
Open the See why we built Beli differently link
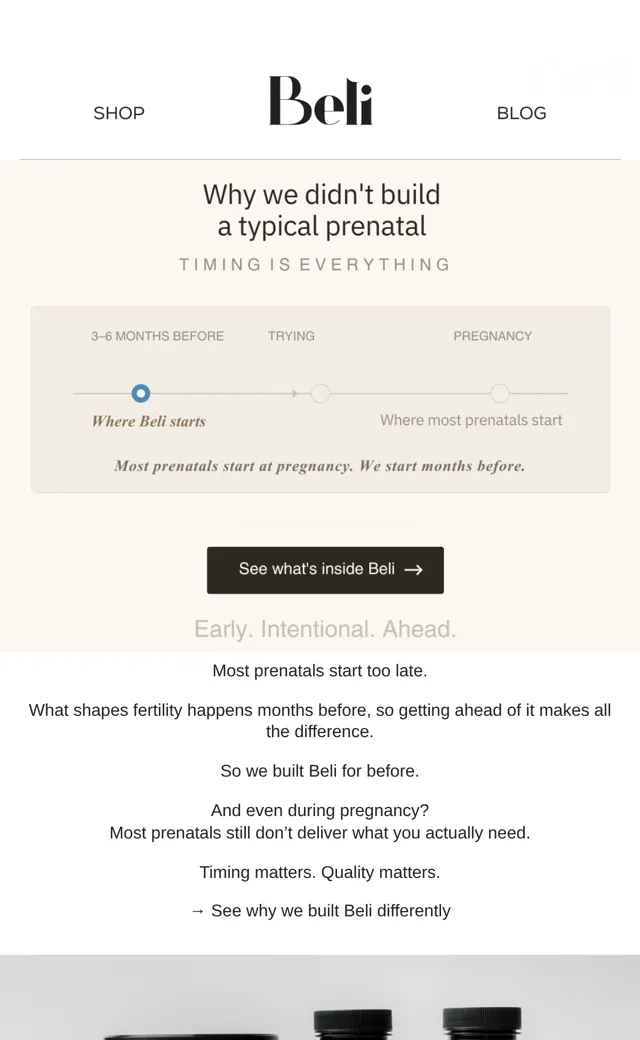pyautogui.click(x=320, y=911)
